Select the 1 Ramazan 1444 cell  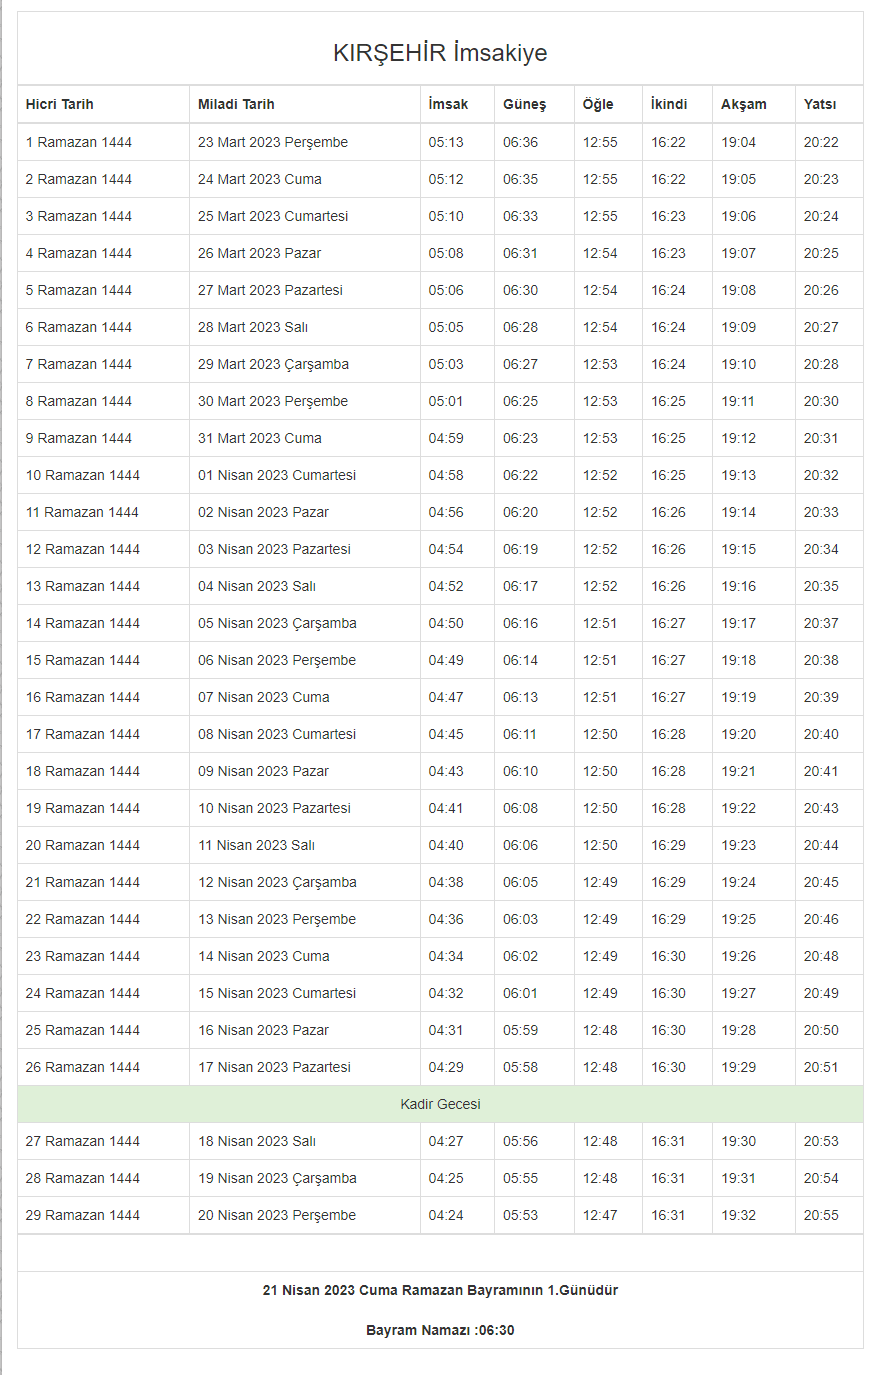(79, 142)
